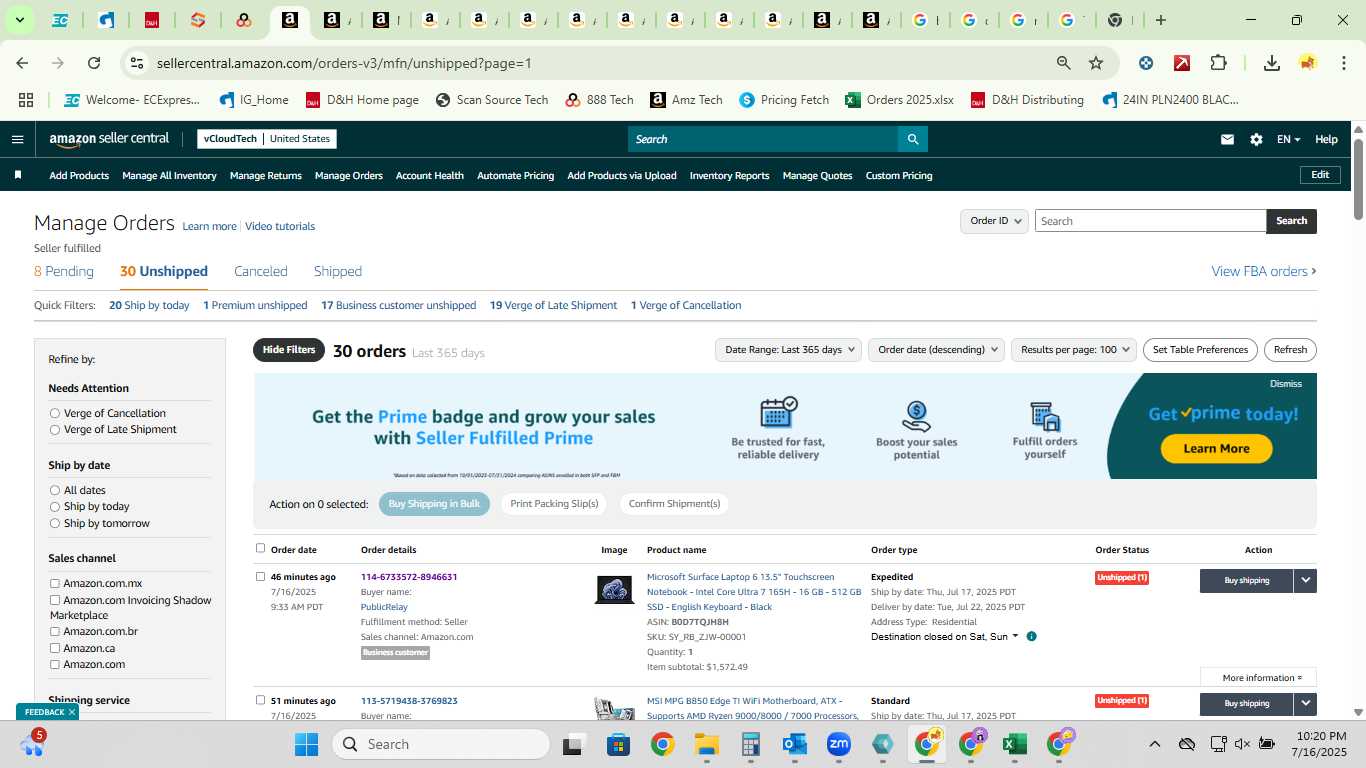
Task: Open the zoom magnifier icon in address bar
Action: [1064, 63]
